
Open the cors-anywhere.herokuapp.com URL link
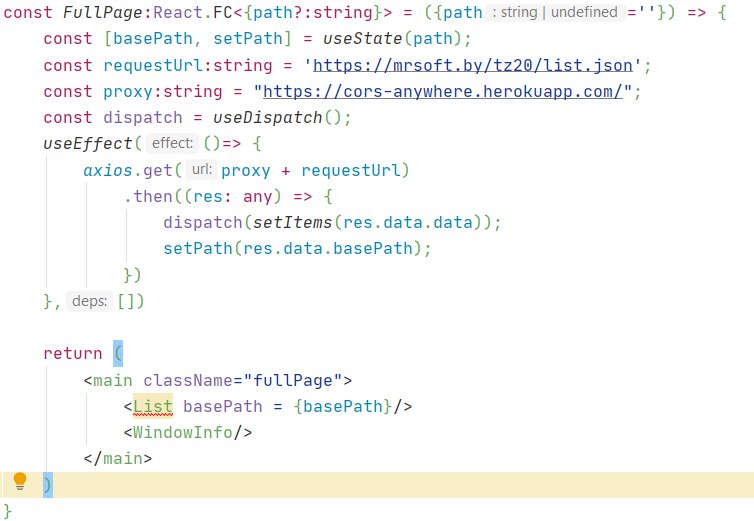coord(443,91)
